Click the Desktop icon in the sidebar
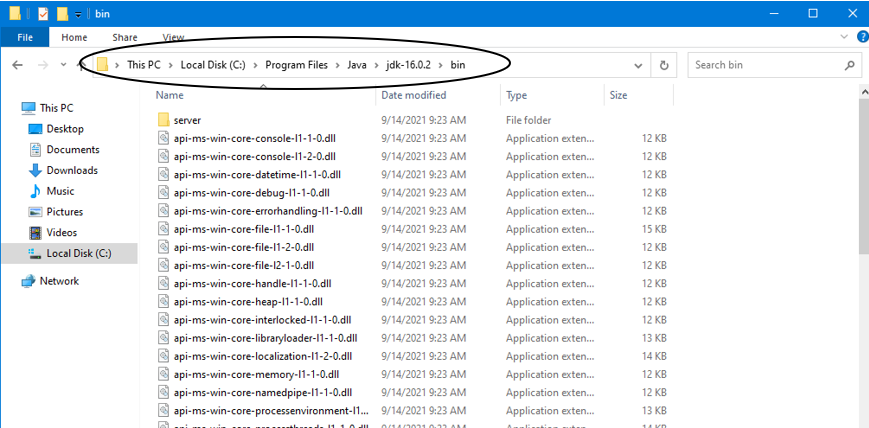The image size is (869, 428). coord(35,129)
